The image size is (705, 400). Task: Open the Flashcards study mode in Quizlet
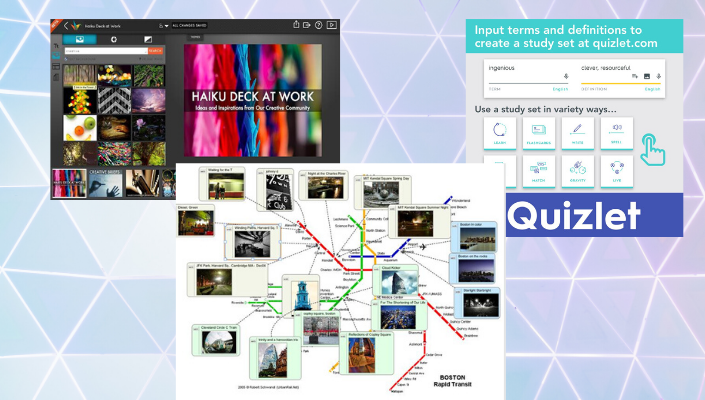tap(539, 133)
